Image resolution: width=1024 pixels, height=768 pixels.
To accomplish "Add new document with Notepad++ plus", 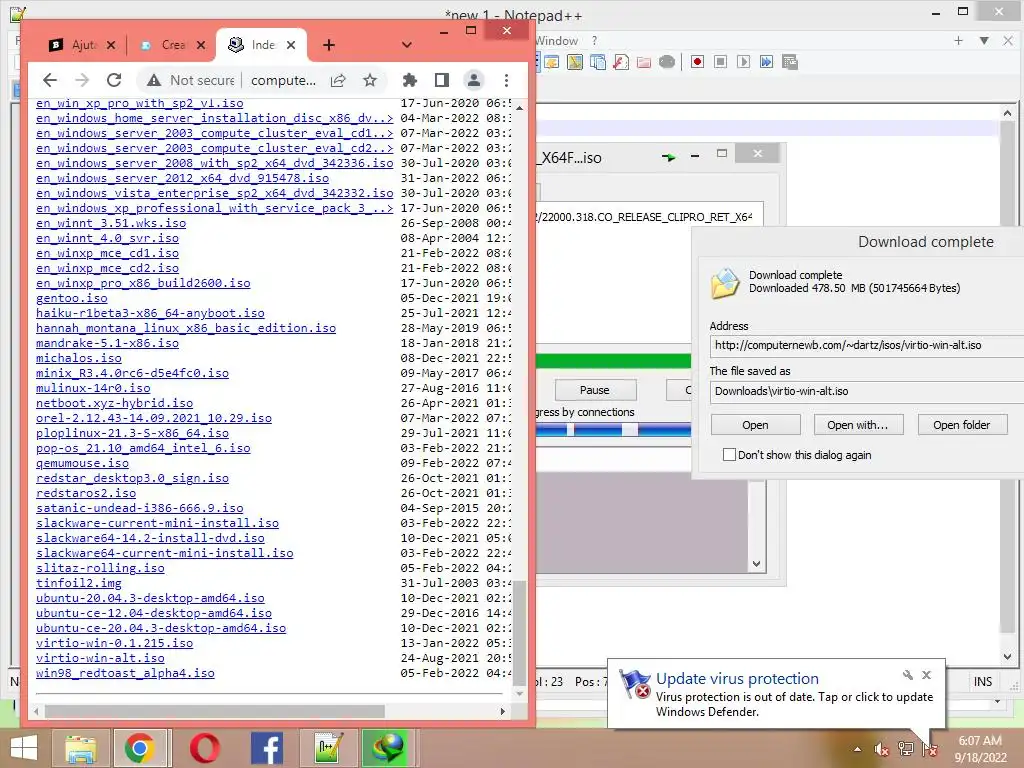I will point(958,40).
